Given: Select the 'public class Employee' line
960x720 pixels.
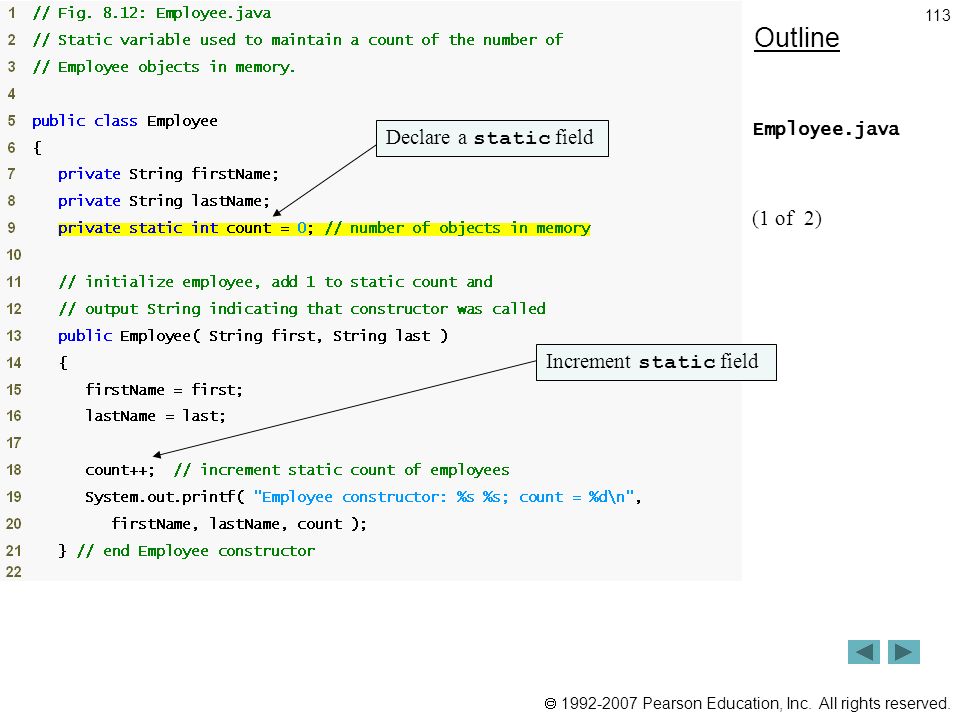Looking at the screenshot, I should [125, 121].
